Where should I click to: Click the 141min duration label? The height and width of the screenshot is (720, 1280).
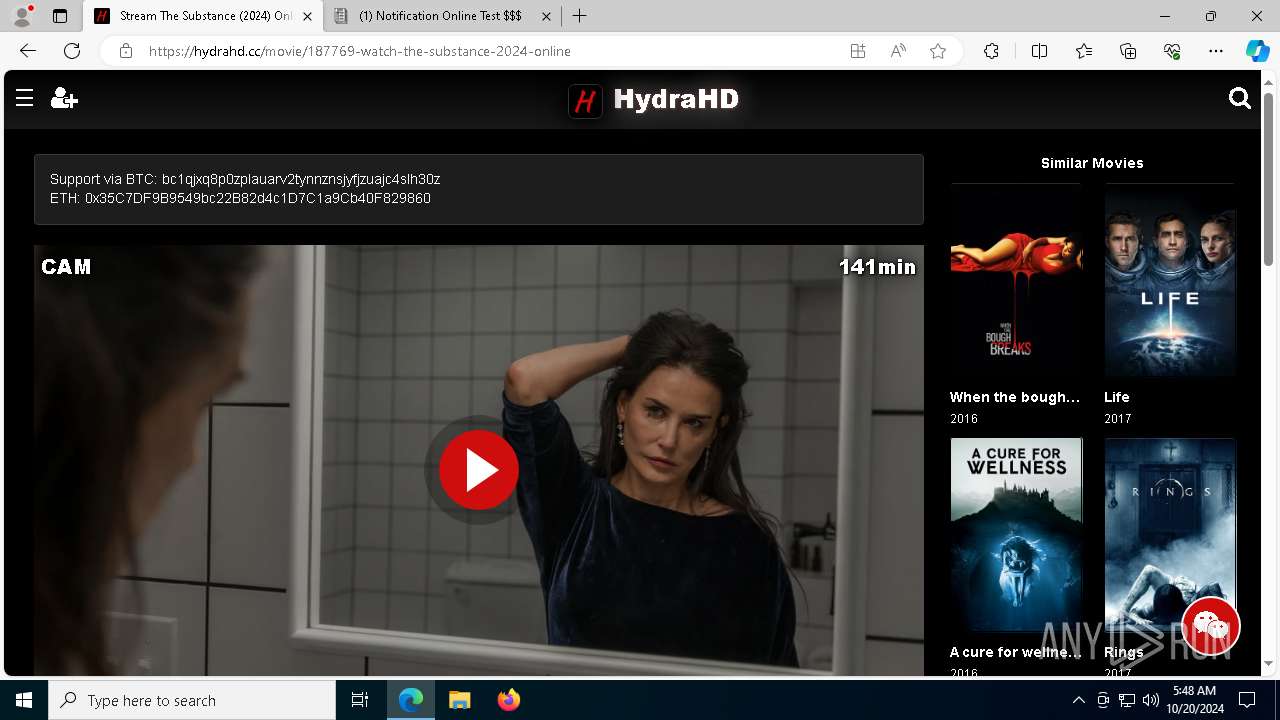(x=877, y=266)
